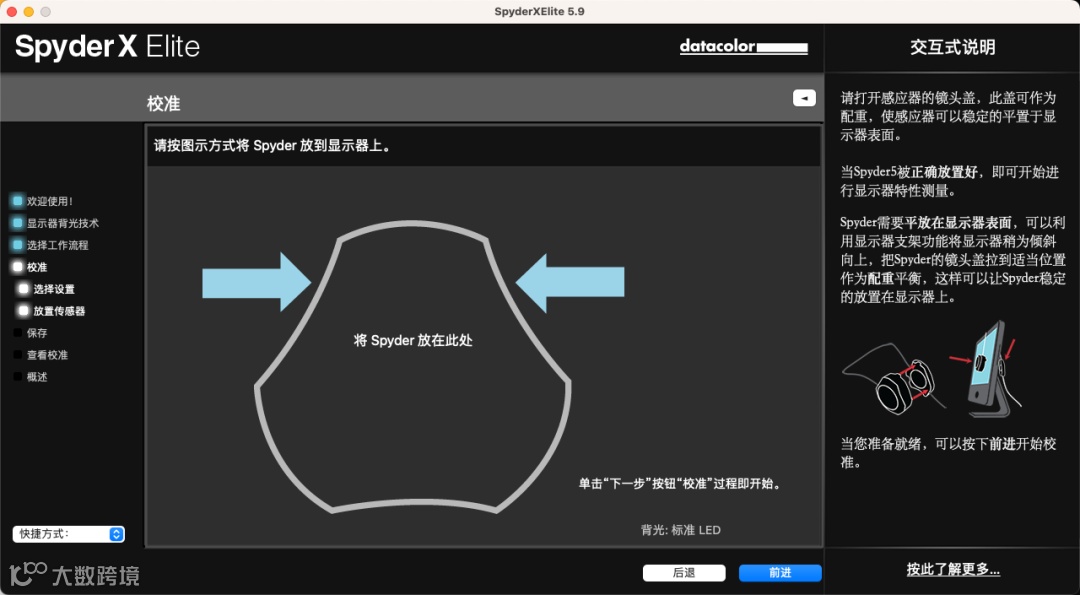The image size is (1080, 595).
Task: Click the 校准 step in the sidebar
Action: (x=30, y=267)
